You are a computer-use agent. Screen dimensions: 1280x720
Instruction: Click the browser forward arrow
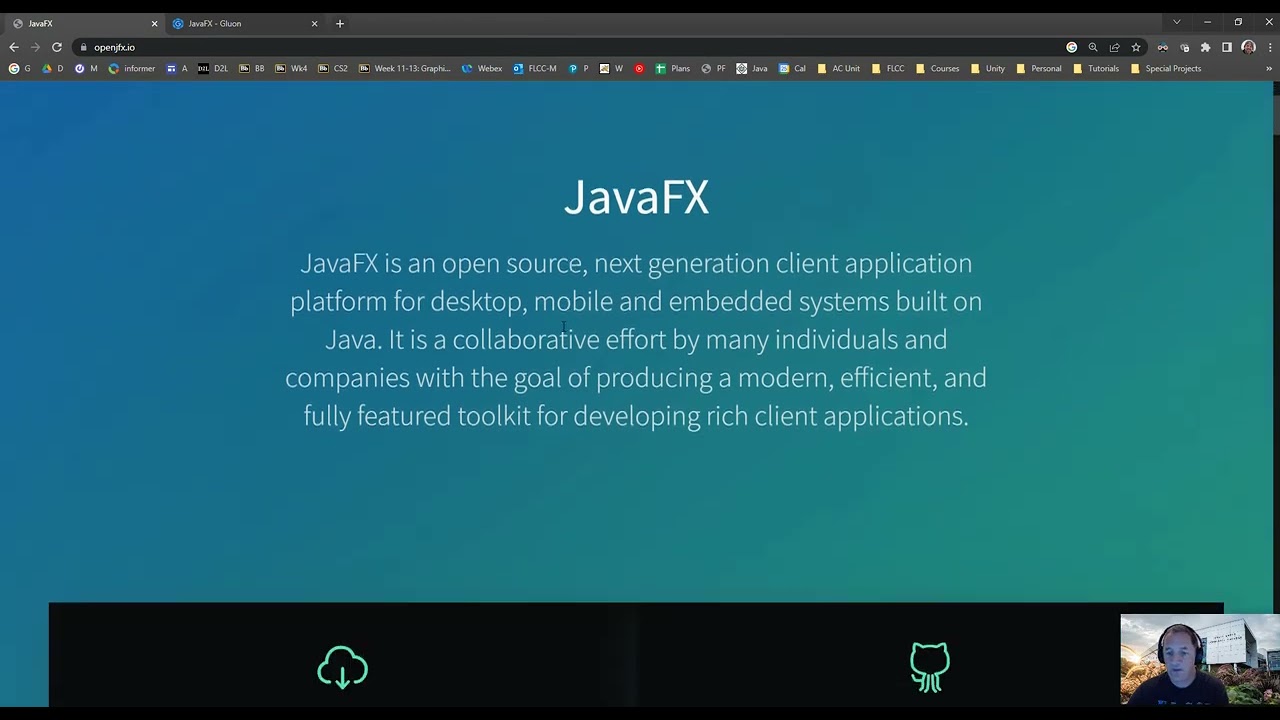pyautogui.click(x=35, y=47)
